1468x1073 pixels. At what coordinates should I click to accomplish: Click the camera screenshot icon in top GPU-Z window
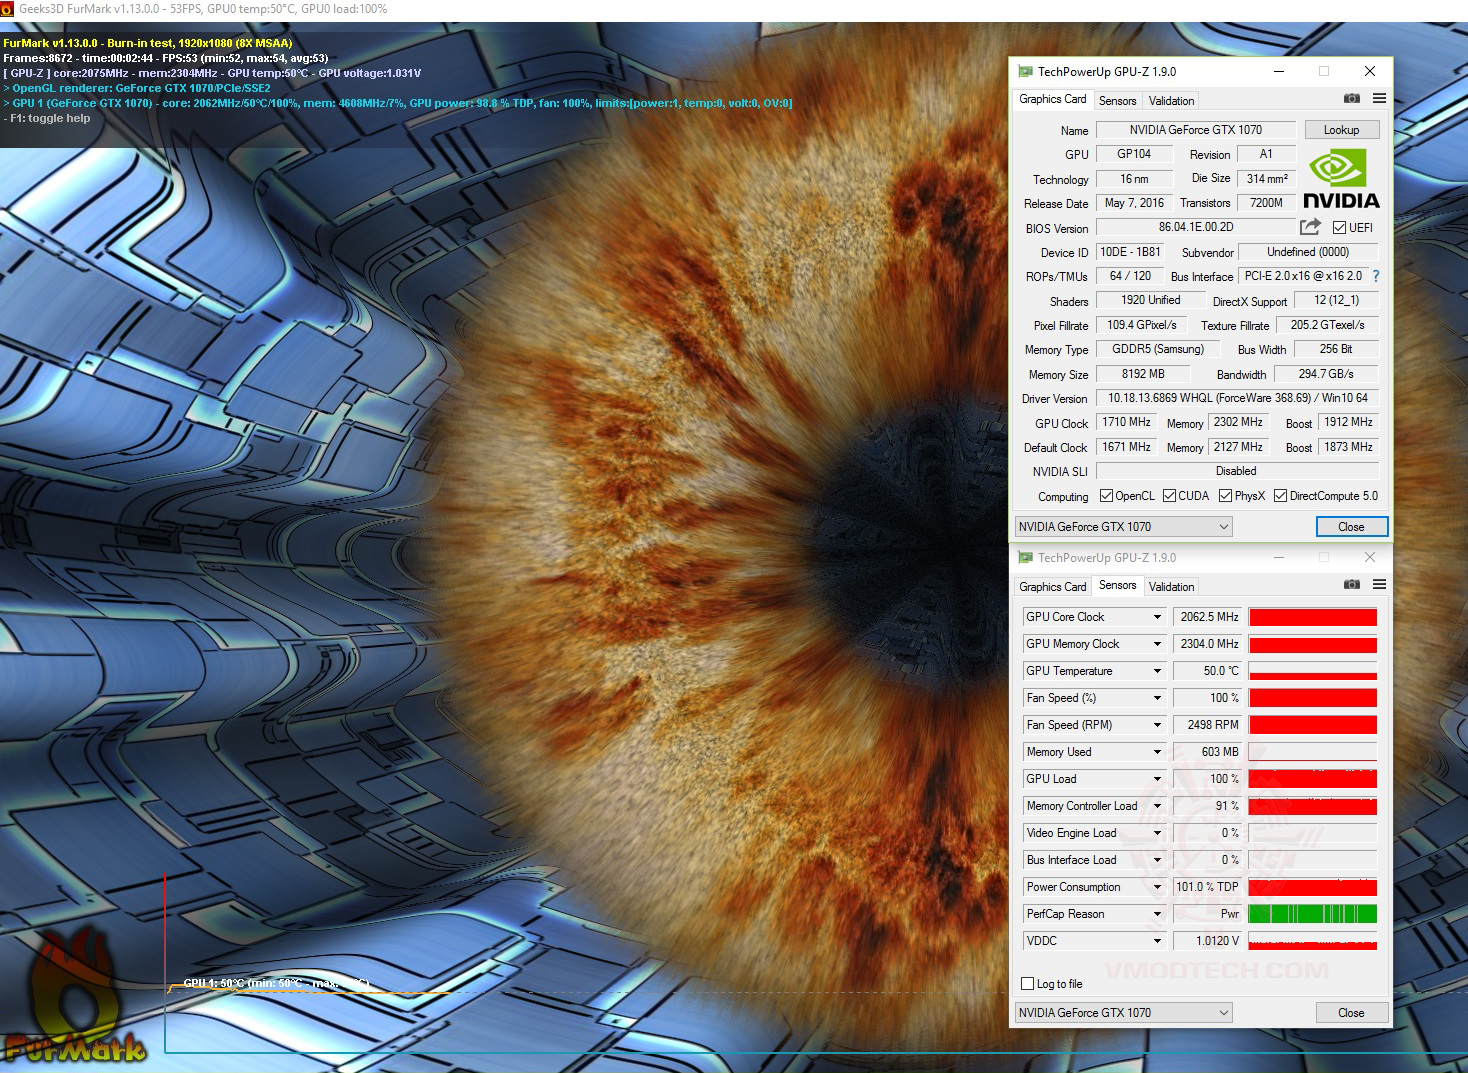coord(1351,99)
